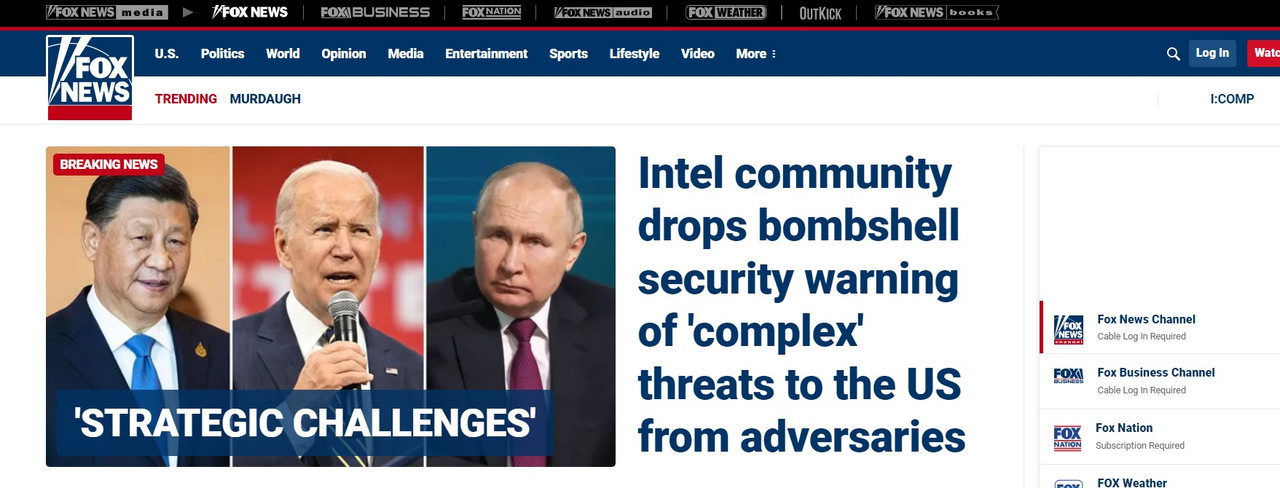Open the search magnifier icon
The width and height of the screenshot is (1280, 488).
pyautogui.click(x=1174, y=54)
